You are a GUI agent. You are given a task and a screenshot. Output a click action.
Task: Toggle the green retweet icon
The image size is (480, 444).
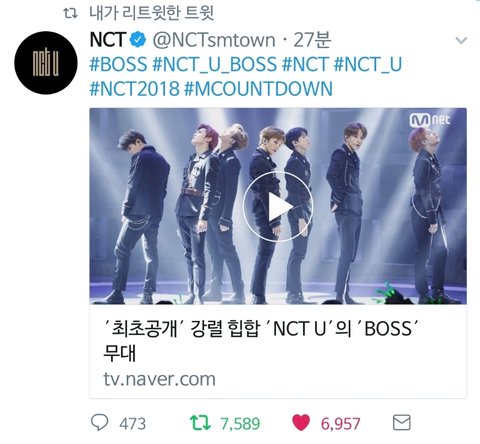[200, 422]
